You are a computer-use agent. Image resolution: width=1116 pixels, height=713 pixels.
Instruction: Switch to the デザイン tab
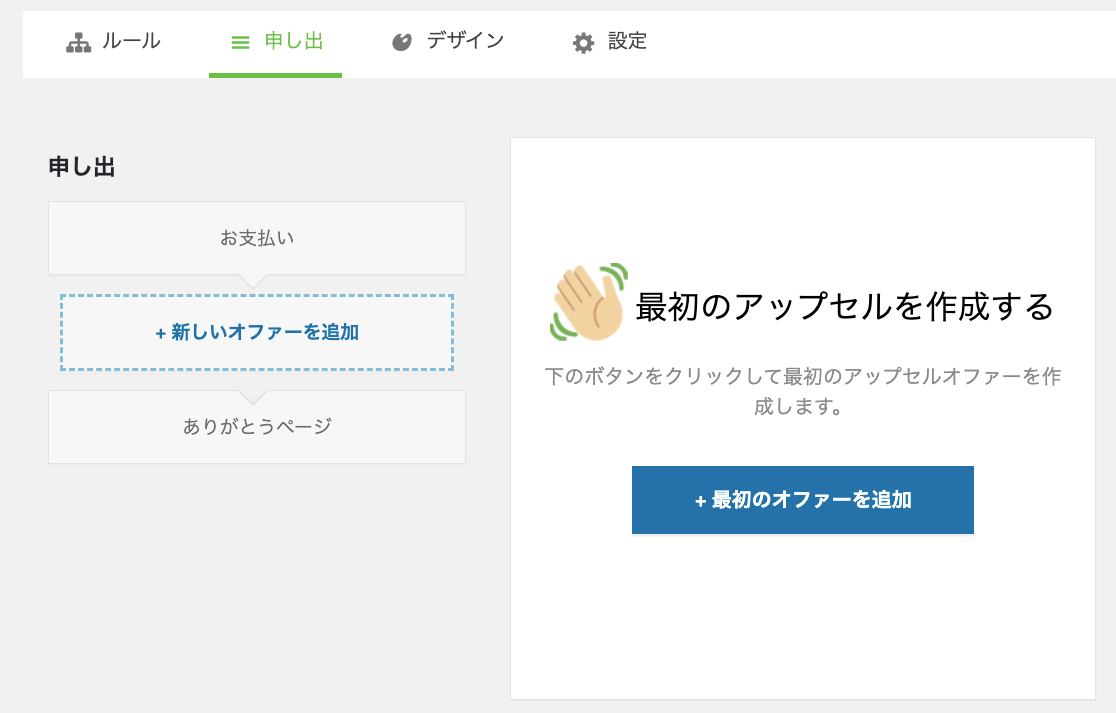[x=448, y=42]
